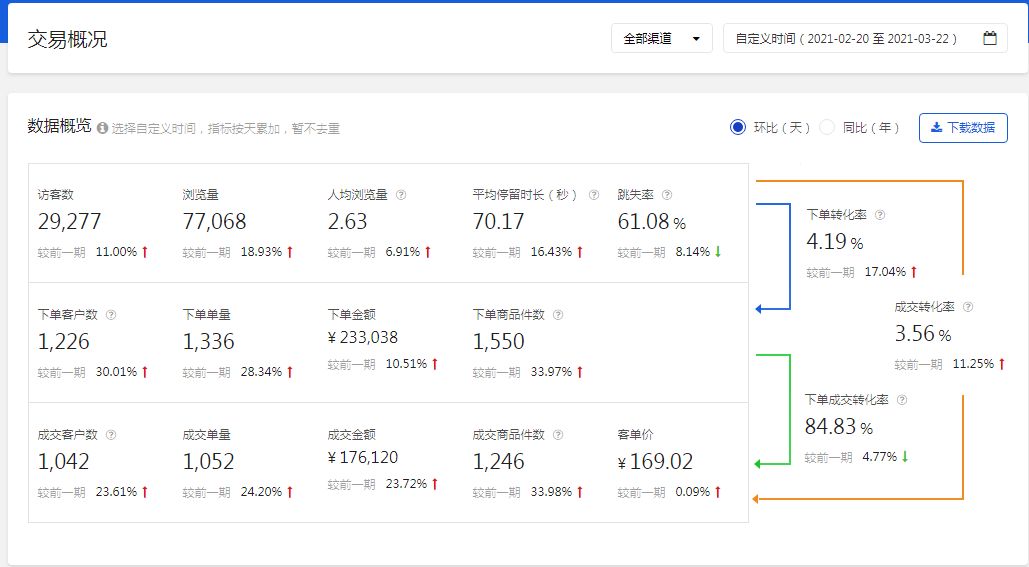Viewport: 1029px width, 567px height.
Task: Click the 浏览量 value 77,068
Action: pyautogui.click(x=215, y=222)
